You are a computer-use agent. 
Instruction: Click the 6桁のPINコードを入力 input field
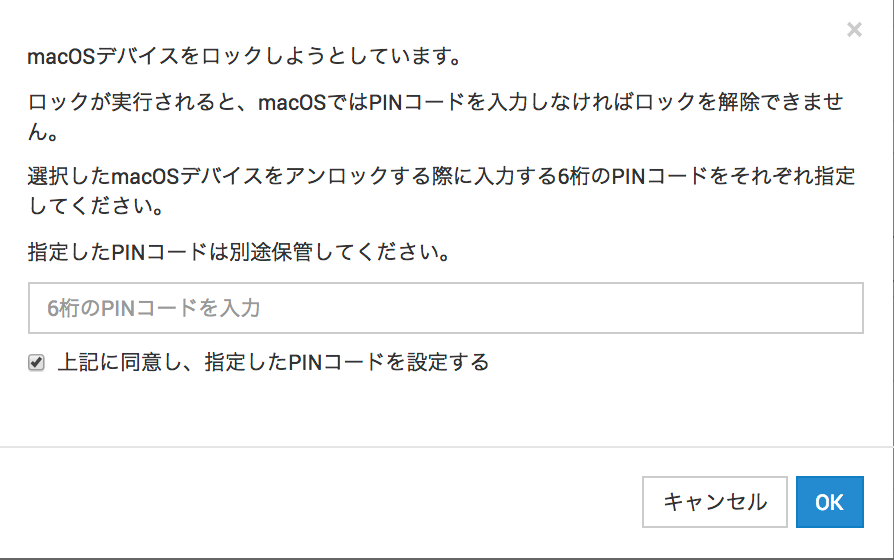(445, 308)
